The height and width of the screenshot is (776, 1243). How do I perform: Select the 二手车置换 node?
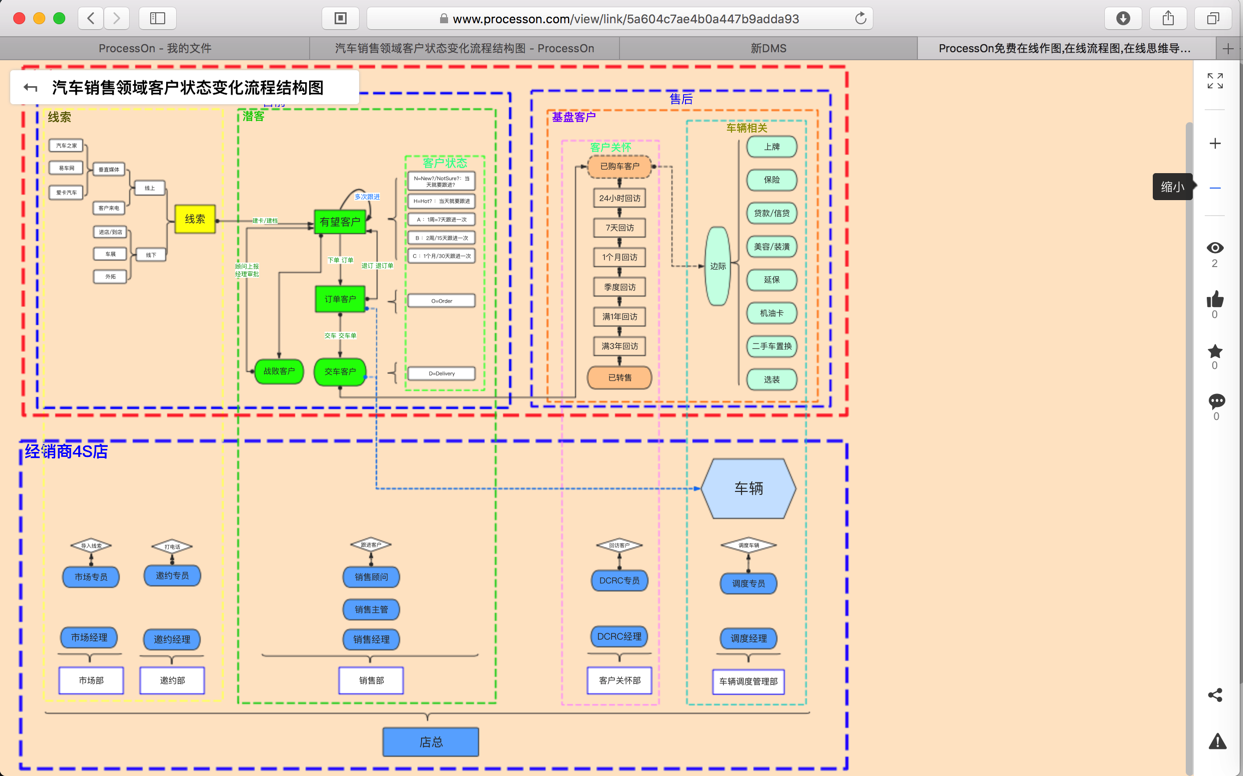(x=772, y=346)
